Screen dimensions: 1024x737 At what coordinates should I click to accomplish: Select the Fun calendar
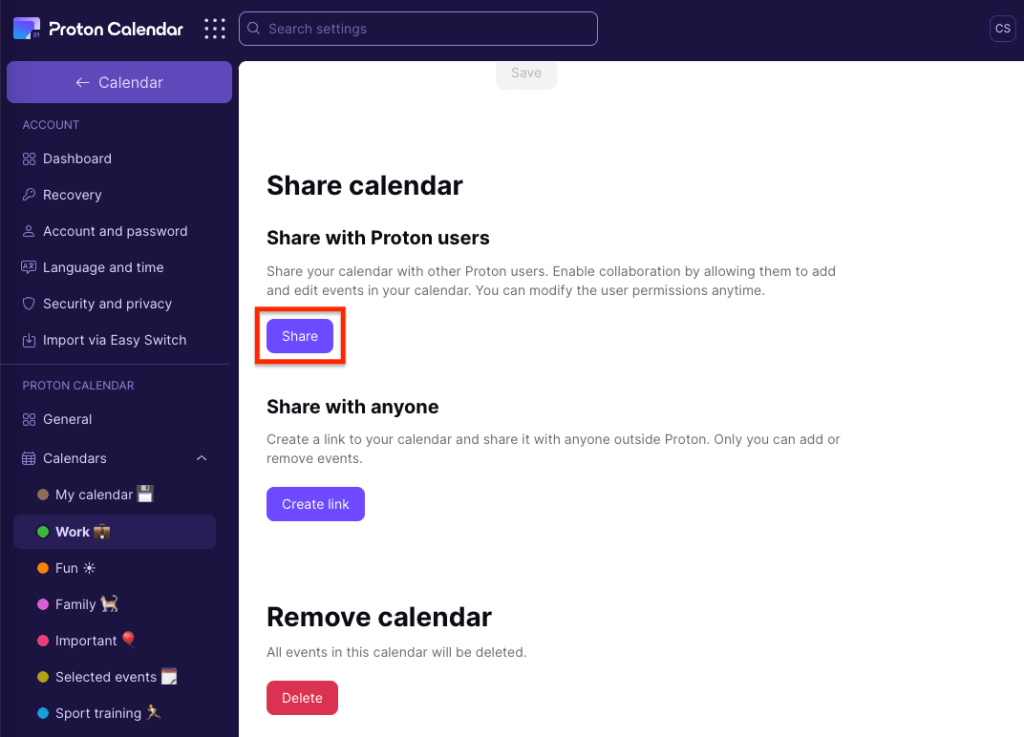(71, 567)
